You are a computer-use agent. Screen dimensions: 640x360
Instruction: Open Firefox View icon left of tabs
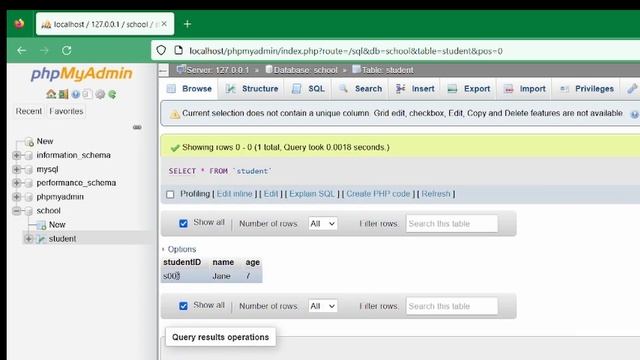[19, 24]
